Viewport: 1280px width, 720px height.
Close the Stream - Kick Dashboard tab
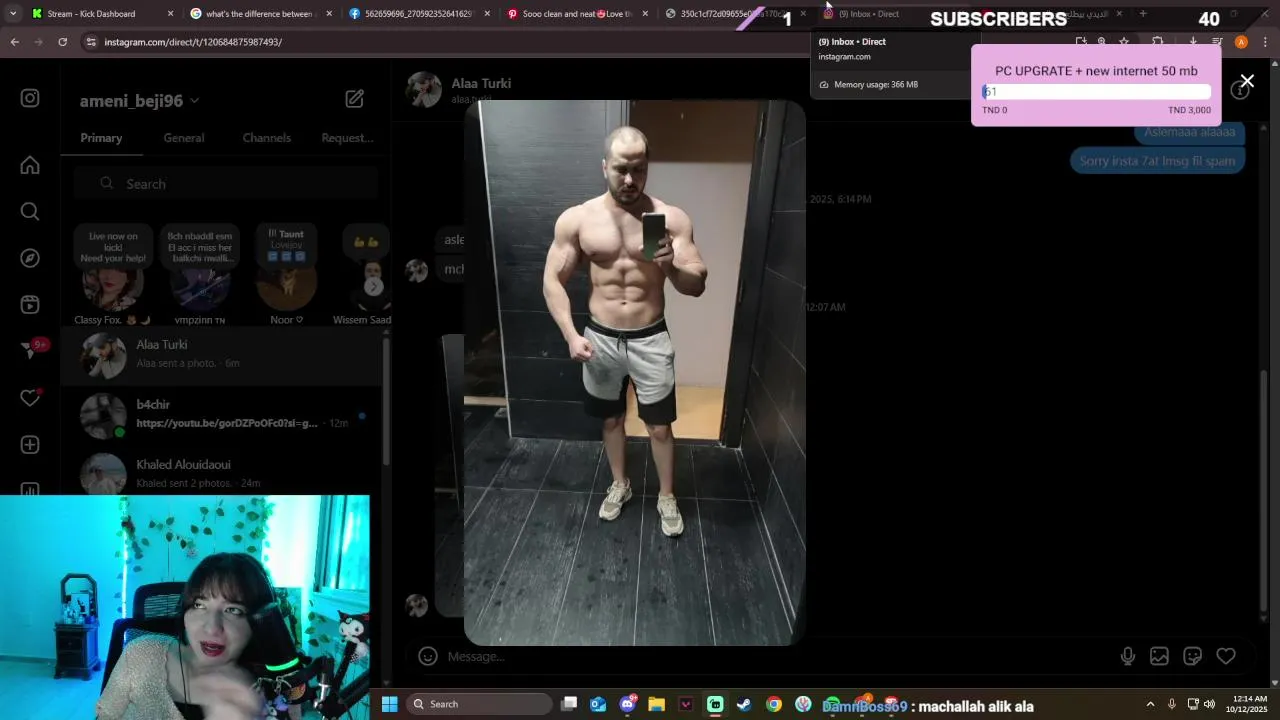170,14
